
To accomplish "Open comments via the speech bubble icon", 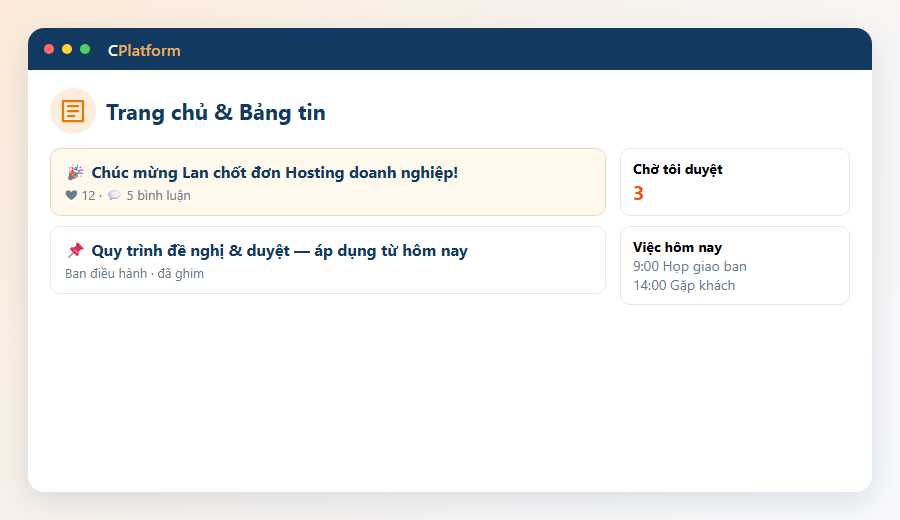I will 114,195.
